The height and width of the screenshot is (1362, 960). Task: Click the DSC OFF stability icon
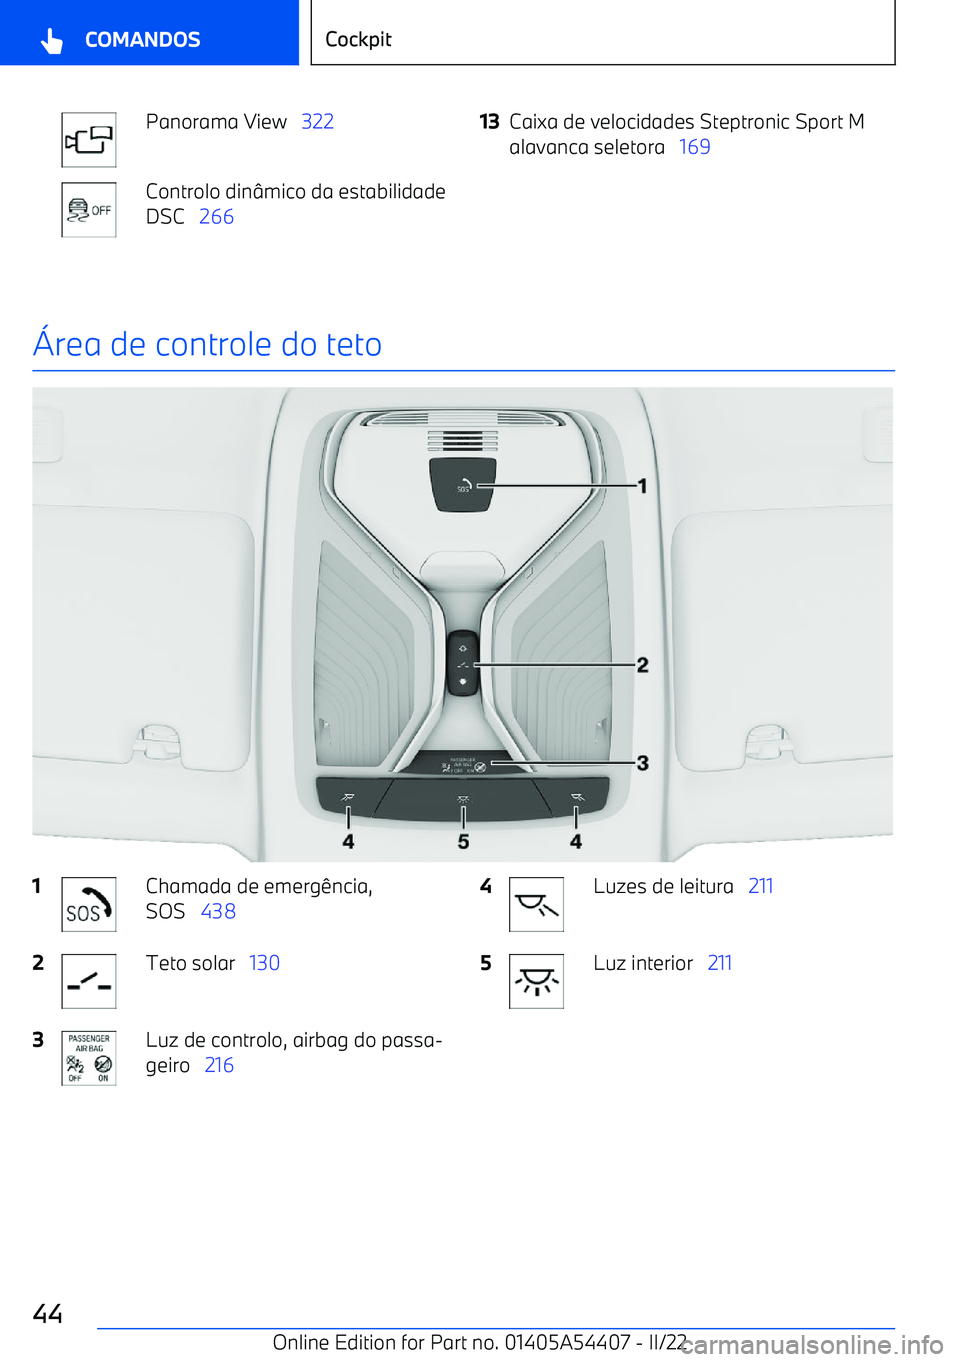(x=89, y=210)
